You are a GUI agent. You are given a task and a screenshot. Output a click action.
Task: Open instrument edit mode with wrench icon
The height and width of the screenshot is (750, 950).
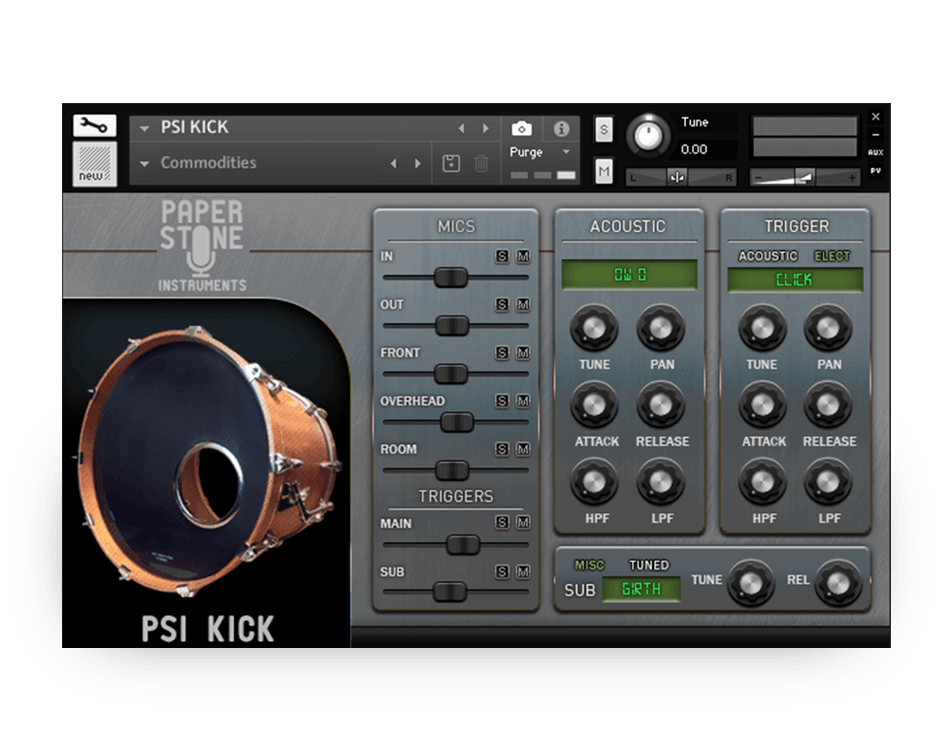tap(94, 125)
